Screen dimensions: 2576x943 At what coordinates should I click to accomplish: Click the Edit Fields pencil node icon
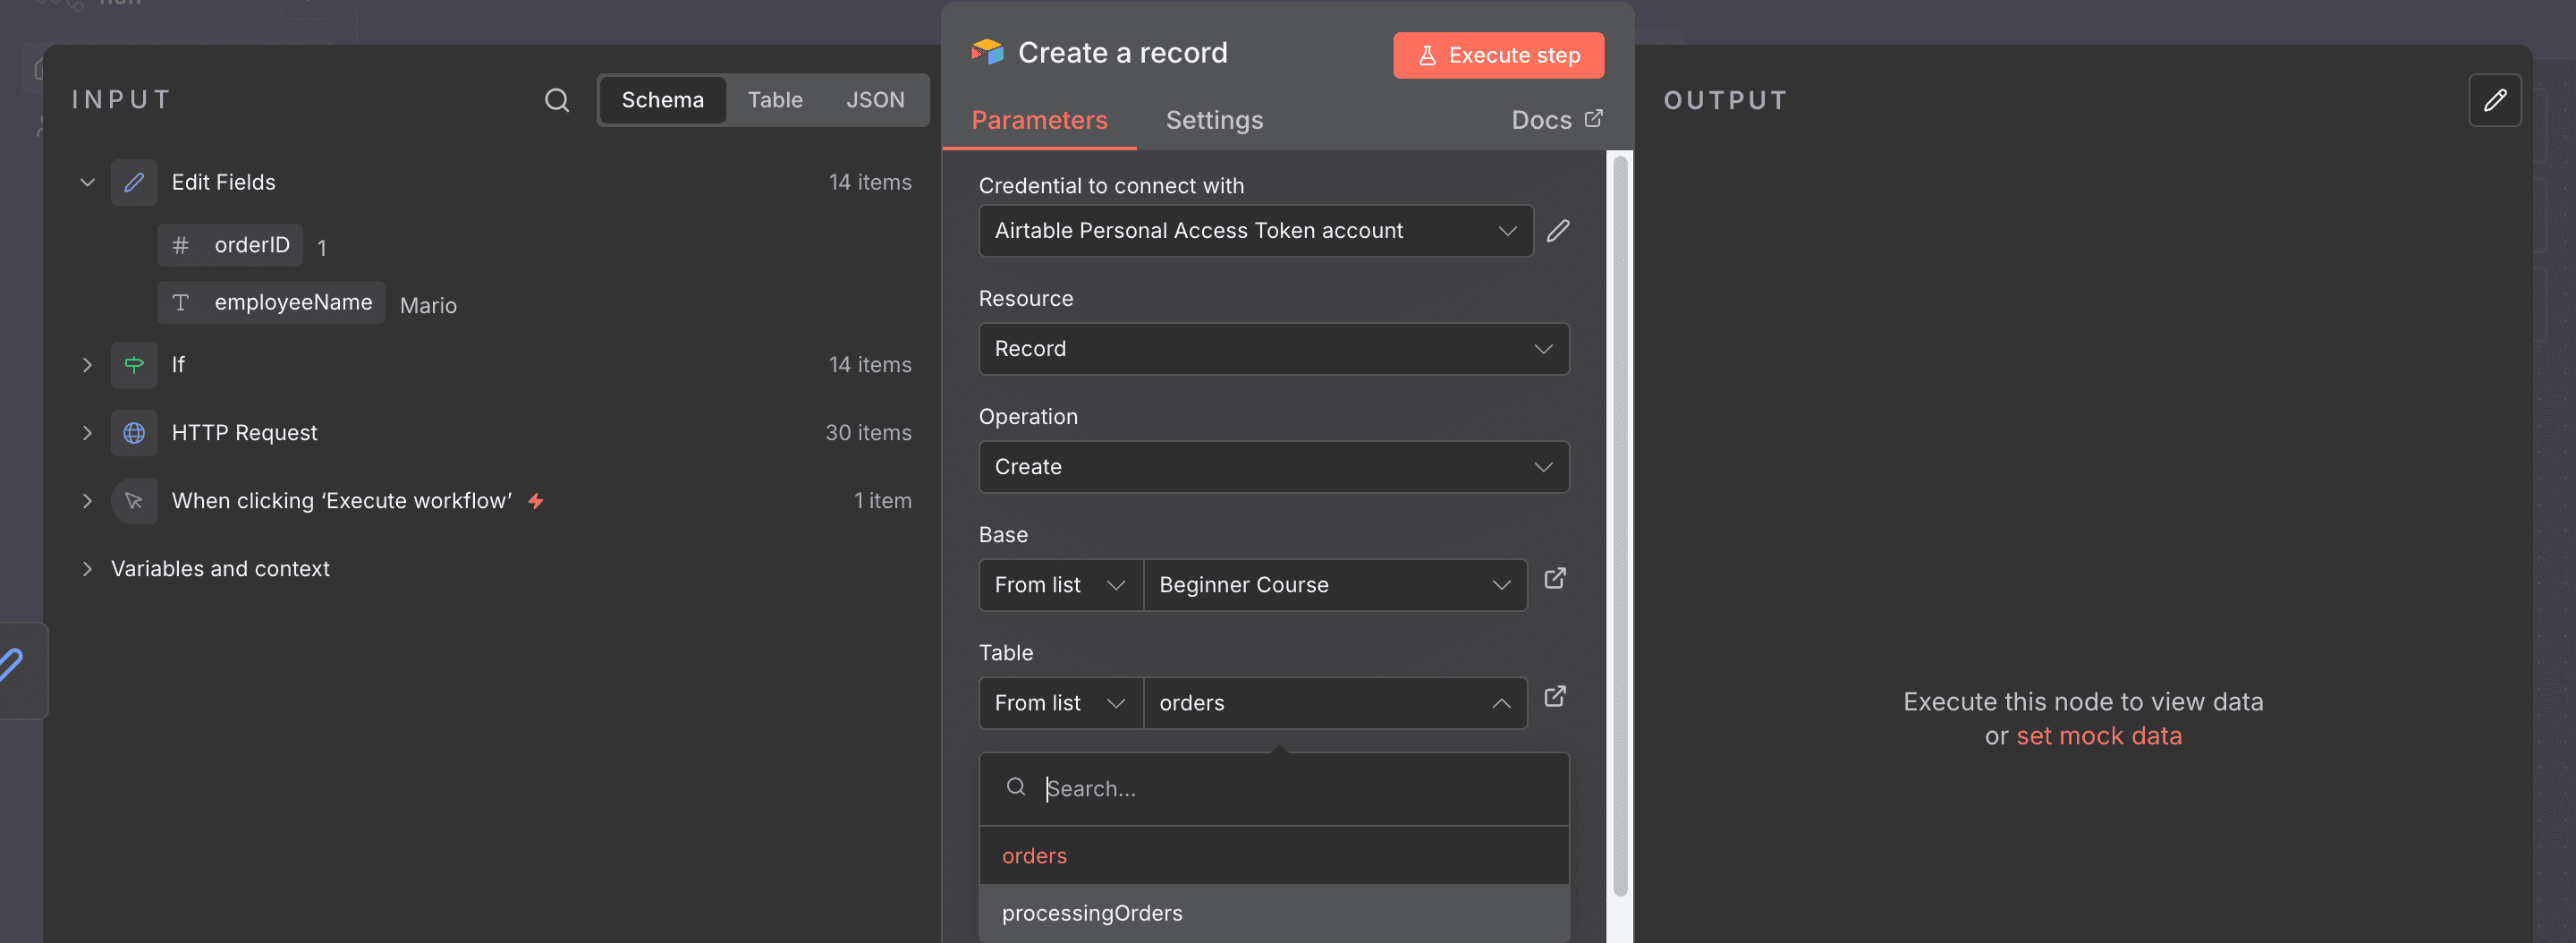[134, 182]
